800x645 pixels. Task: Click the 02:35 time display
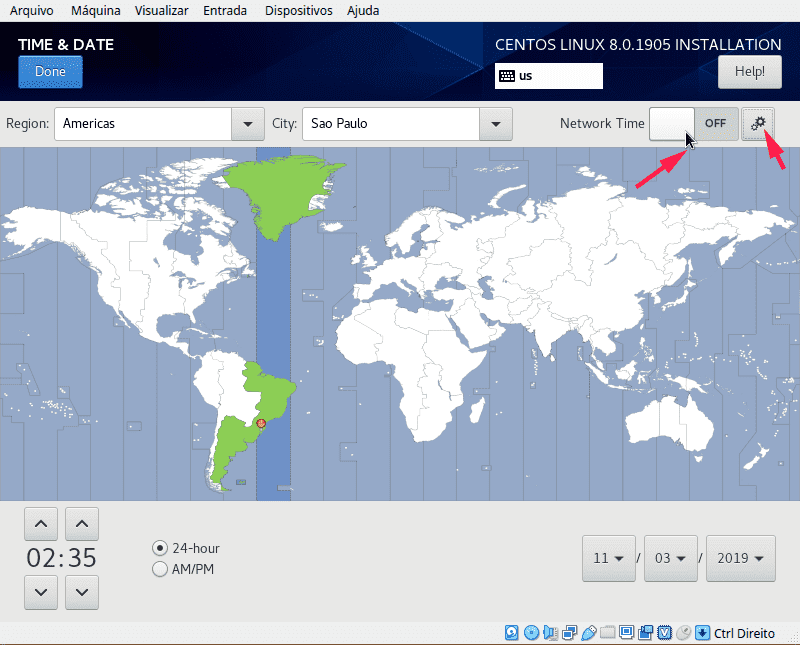(61, 558)
